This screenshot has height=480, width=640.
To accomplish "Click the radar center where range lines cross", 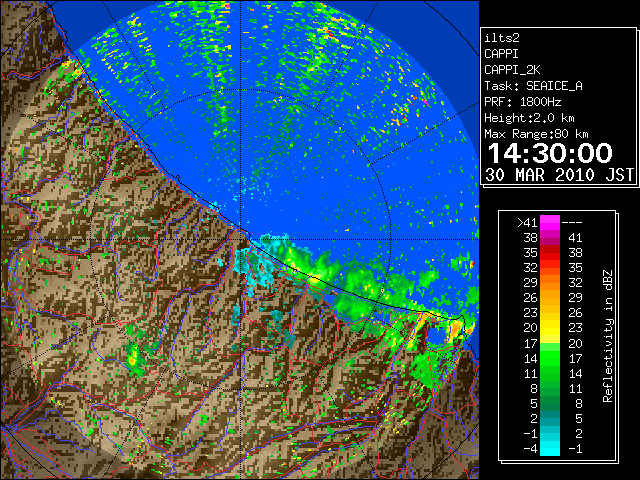I will coord(240,240).
